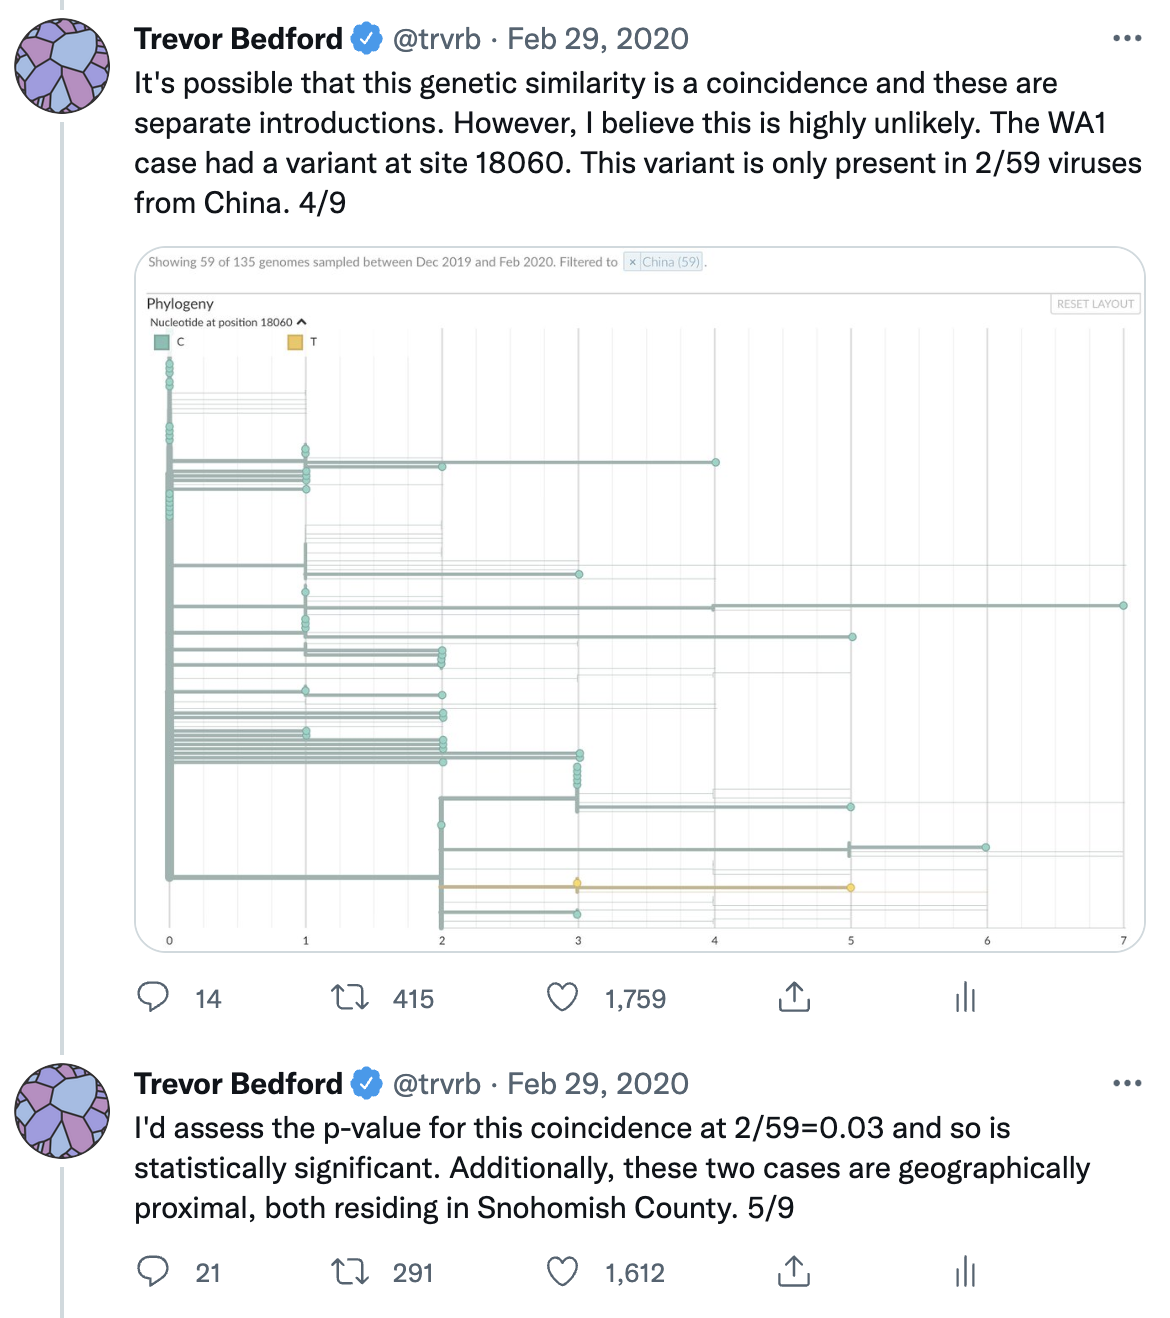The height and width of the screenshot is (1318, 1170).
Task: Retweet the 5/9 p-value tweet
Action: point(350,1271)
